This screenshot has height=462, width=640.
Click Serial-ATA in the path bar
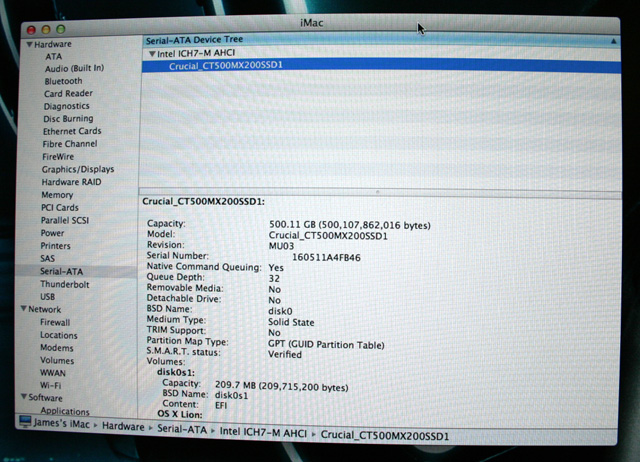[x=182, y=429]
